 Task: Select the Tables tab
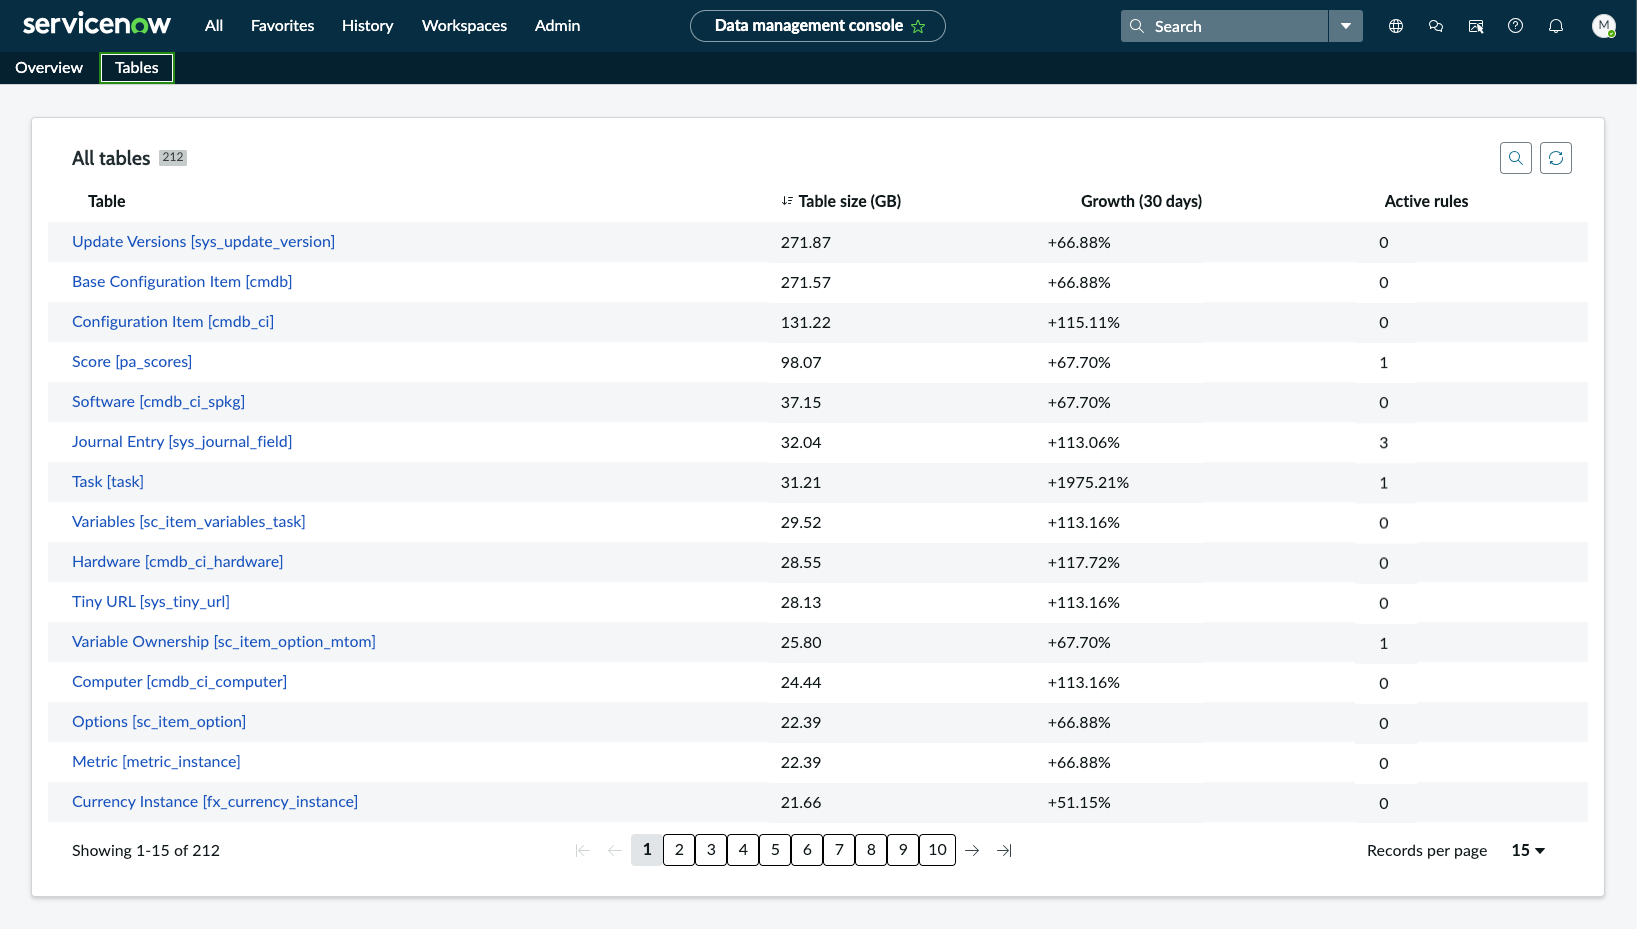tap(137, 68)
